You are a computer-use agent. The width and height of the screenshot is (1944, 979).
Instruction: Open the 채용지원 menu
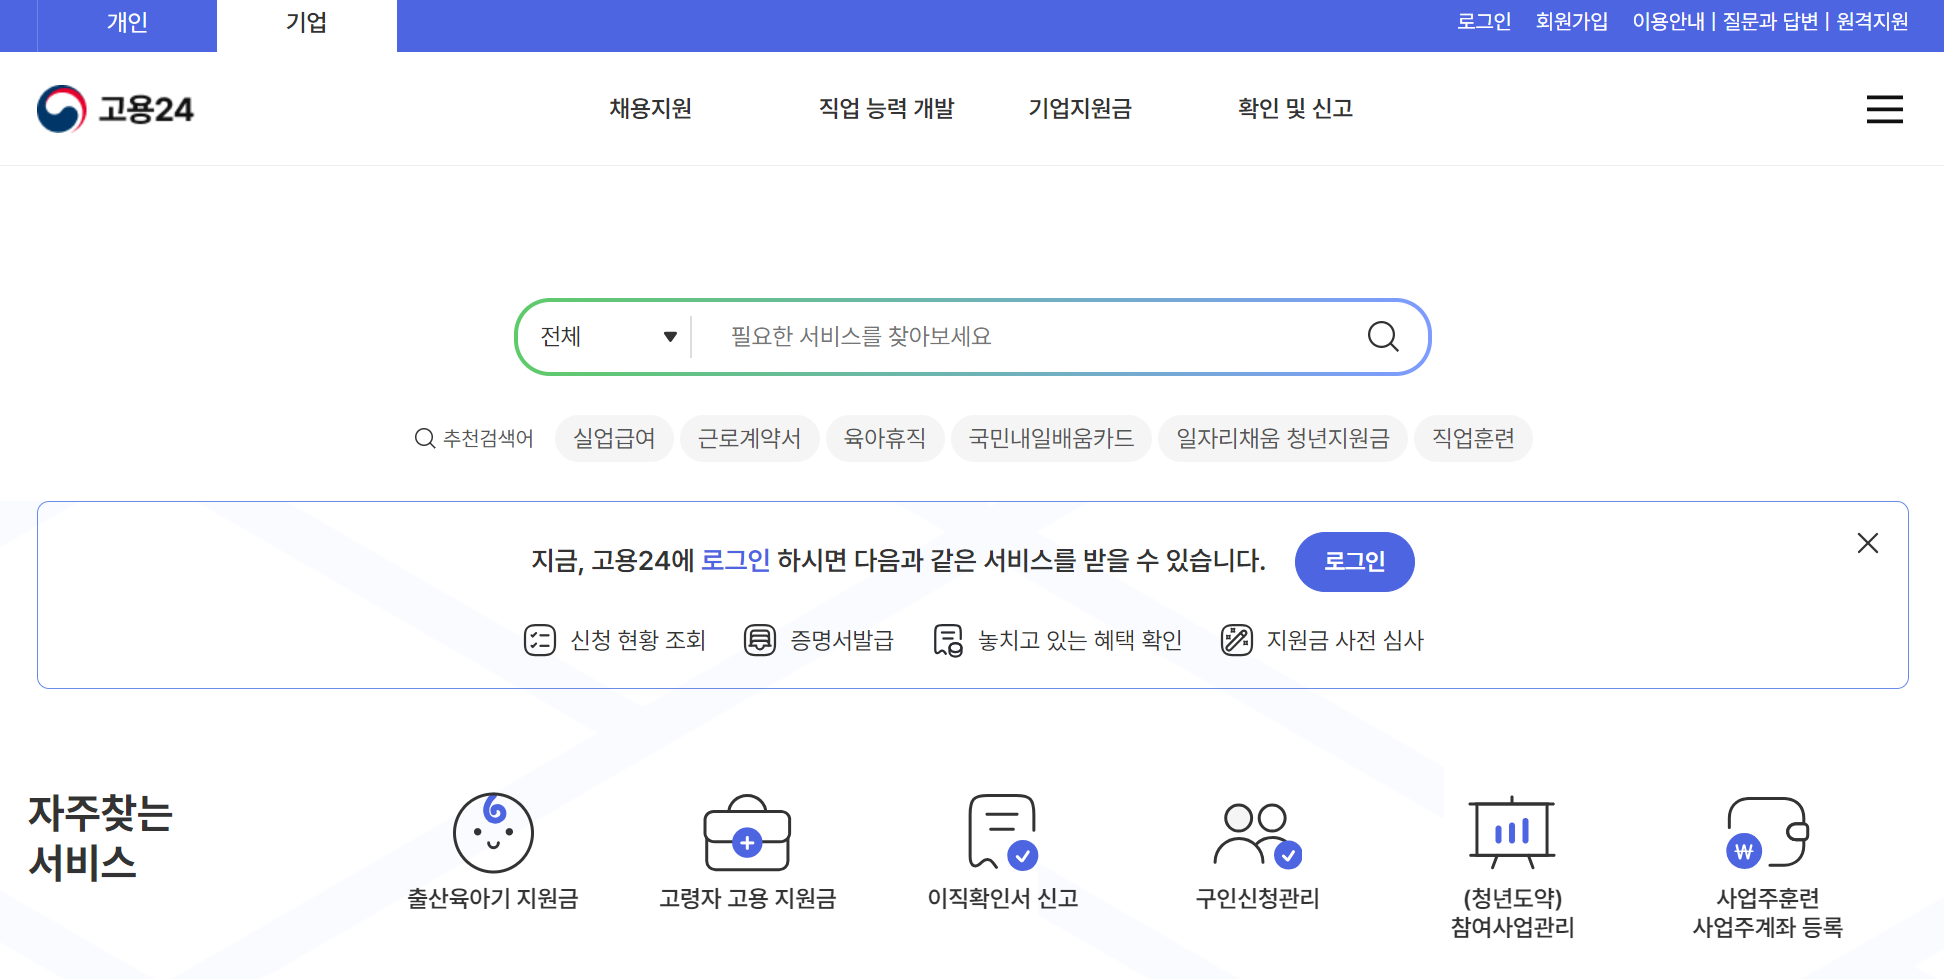coord(649,109)
